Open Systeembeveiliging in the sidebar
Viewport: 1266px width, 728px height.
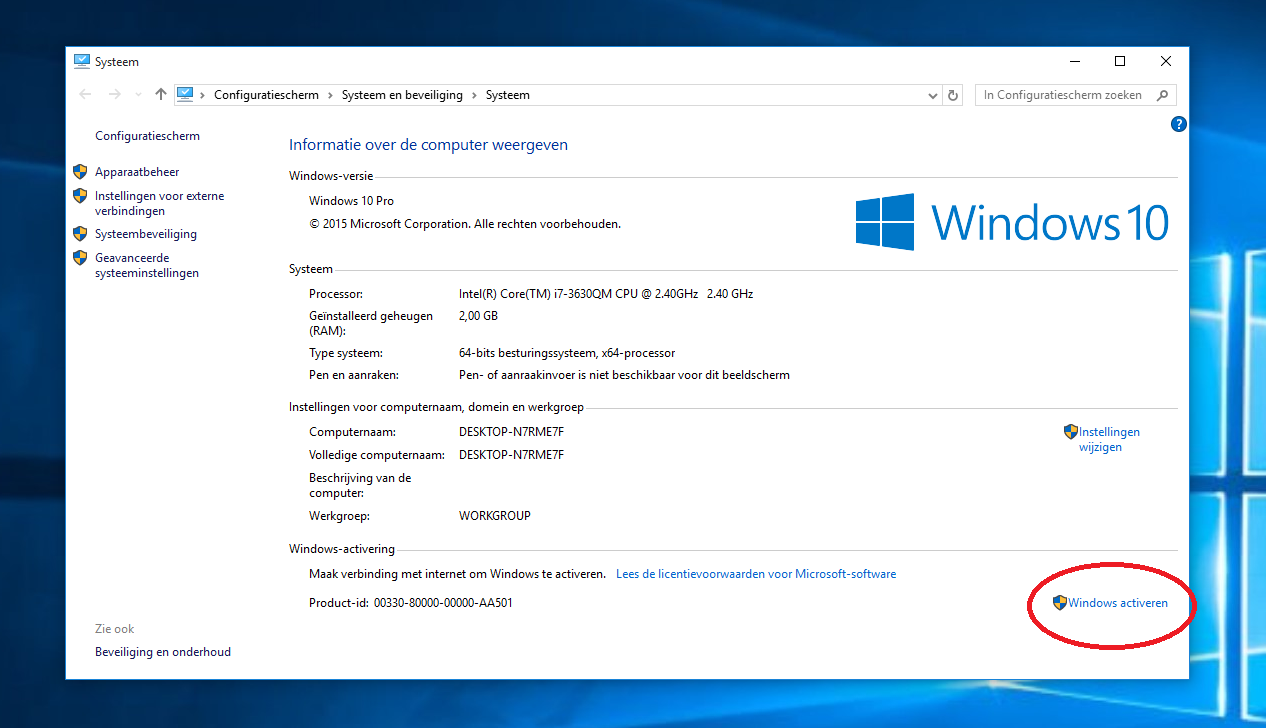coord(146,234)
